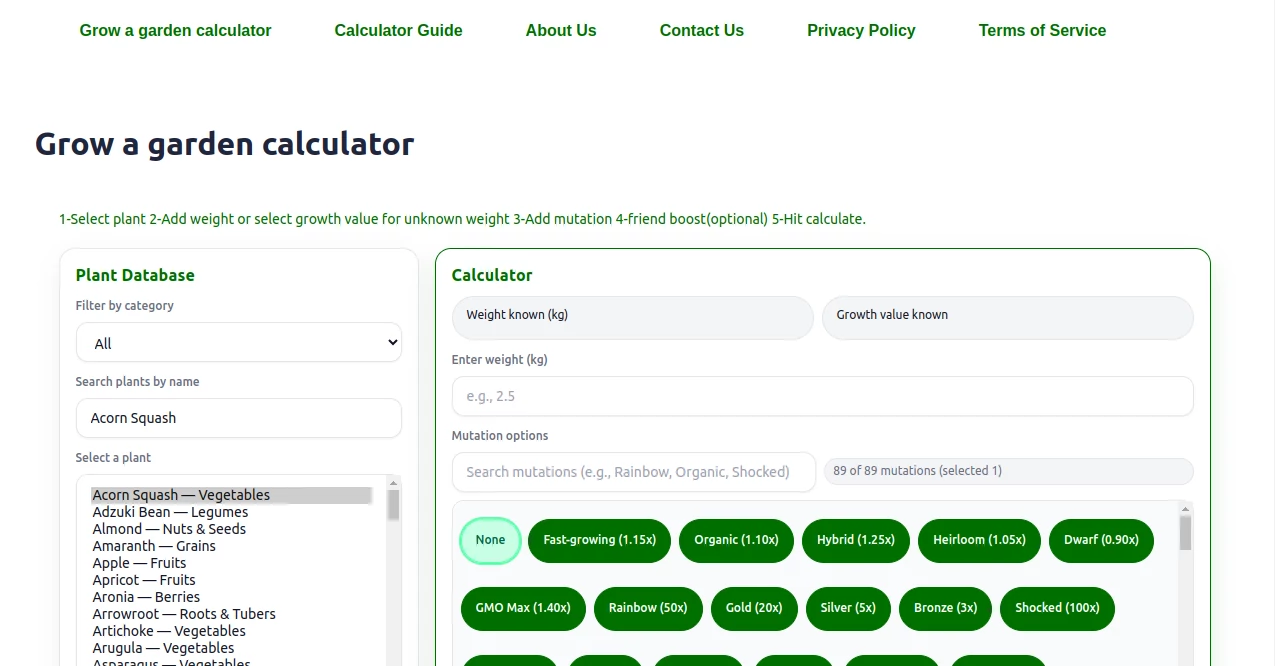
Task: Click the mutation search box
Action: point(632,471)
